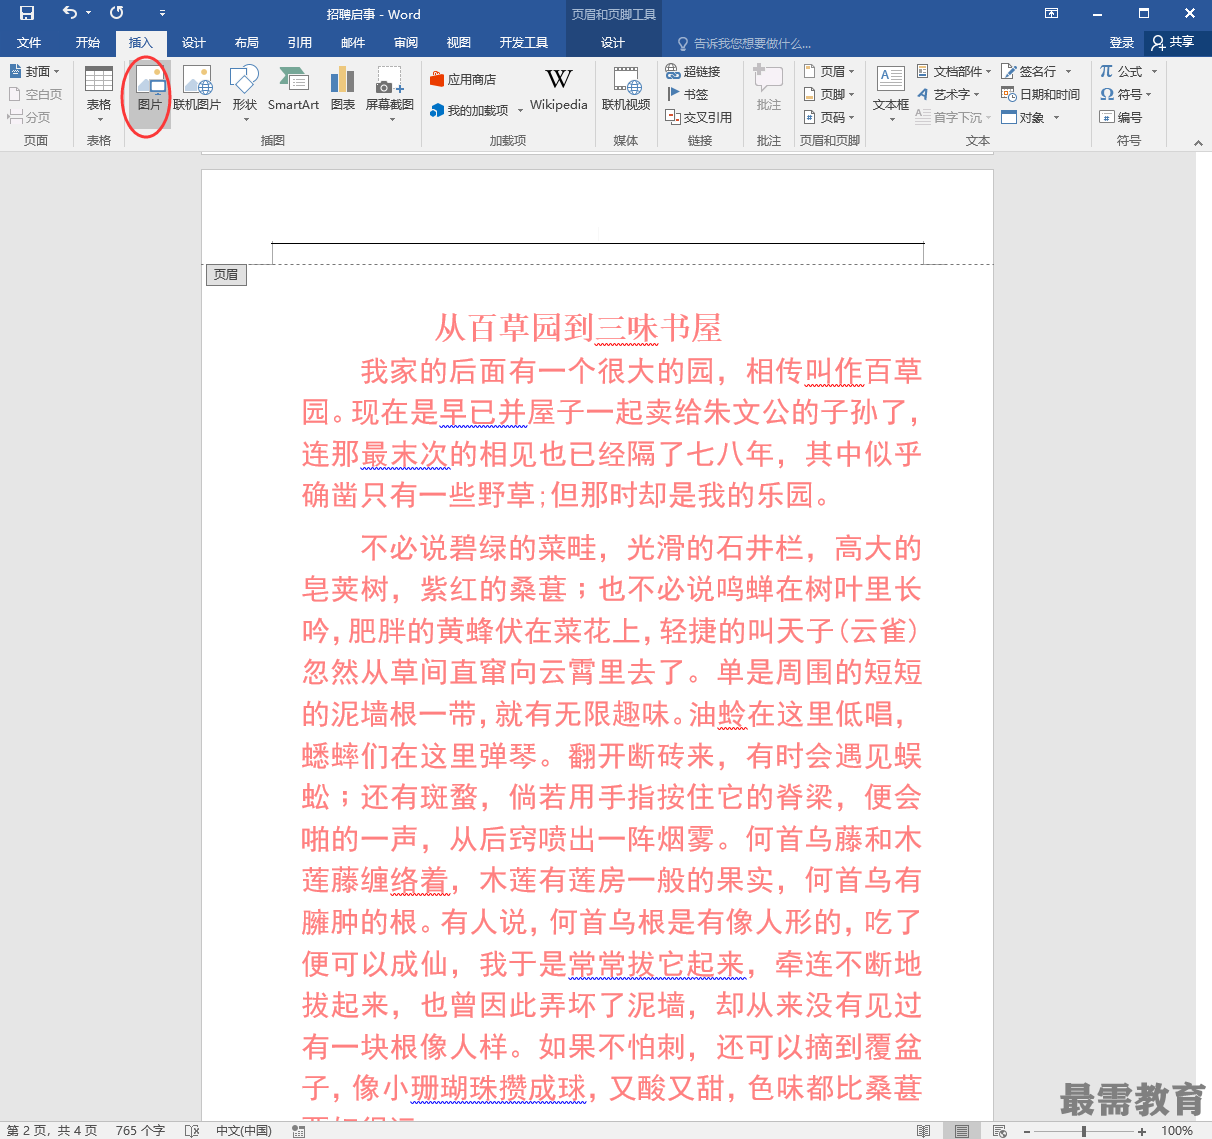This screenshot has height=1139, width=1212.
Task: Switch to Web Layout view icon
Action: pyautogui.click(x=1000, y=1130)
